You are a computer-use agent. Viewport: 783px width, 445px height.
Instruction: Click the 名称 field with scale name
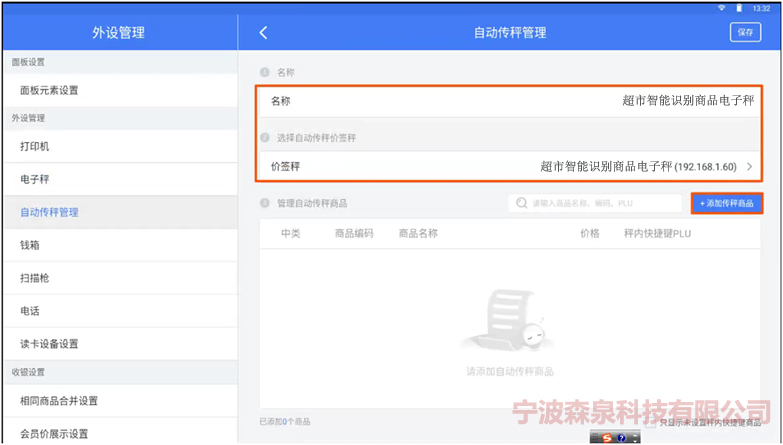point(510,101)
